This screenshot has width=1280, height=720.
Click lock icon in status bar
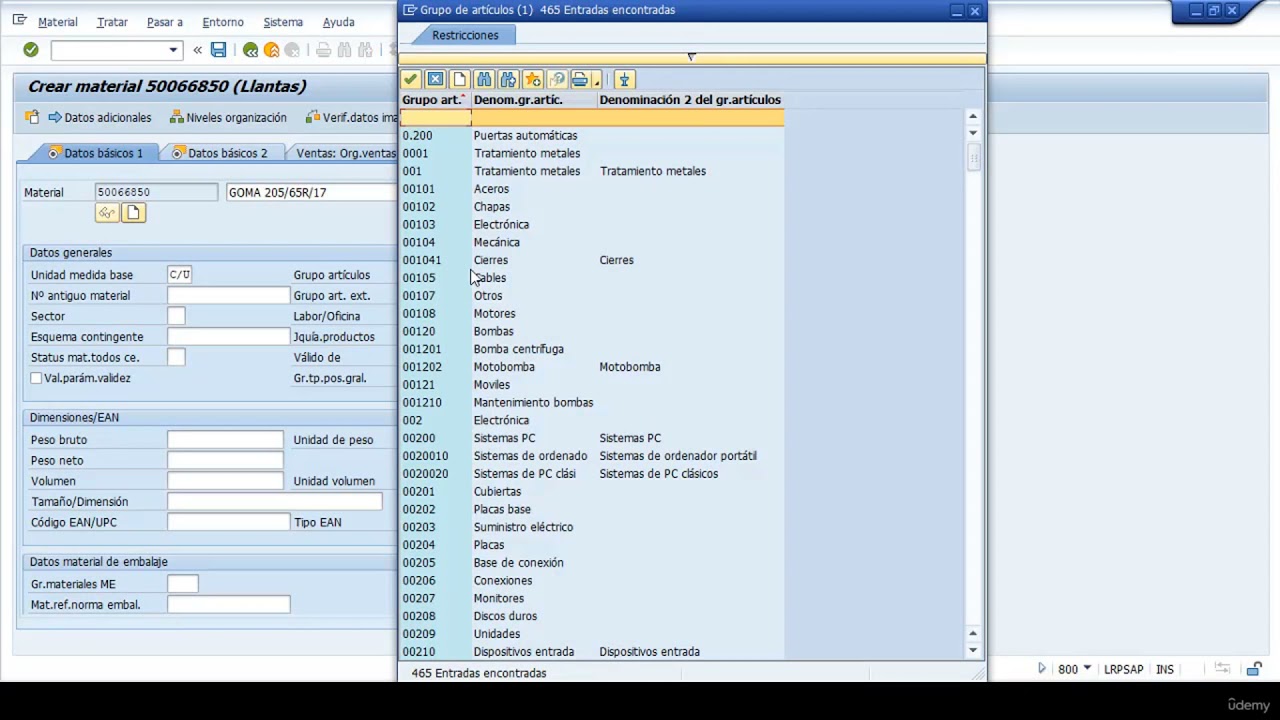pyautogui.click(x=1254, y=669)
